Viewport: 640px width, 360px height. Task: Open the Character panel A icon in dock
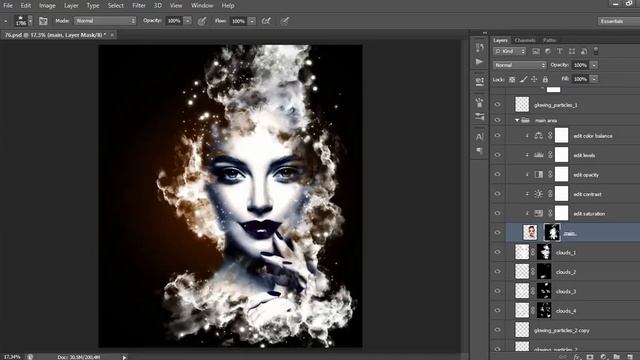click(x=480, y=136)
